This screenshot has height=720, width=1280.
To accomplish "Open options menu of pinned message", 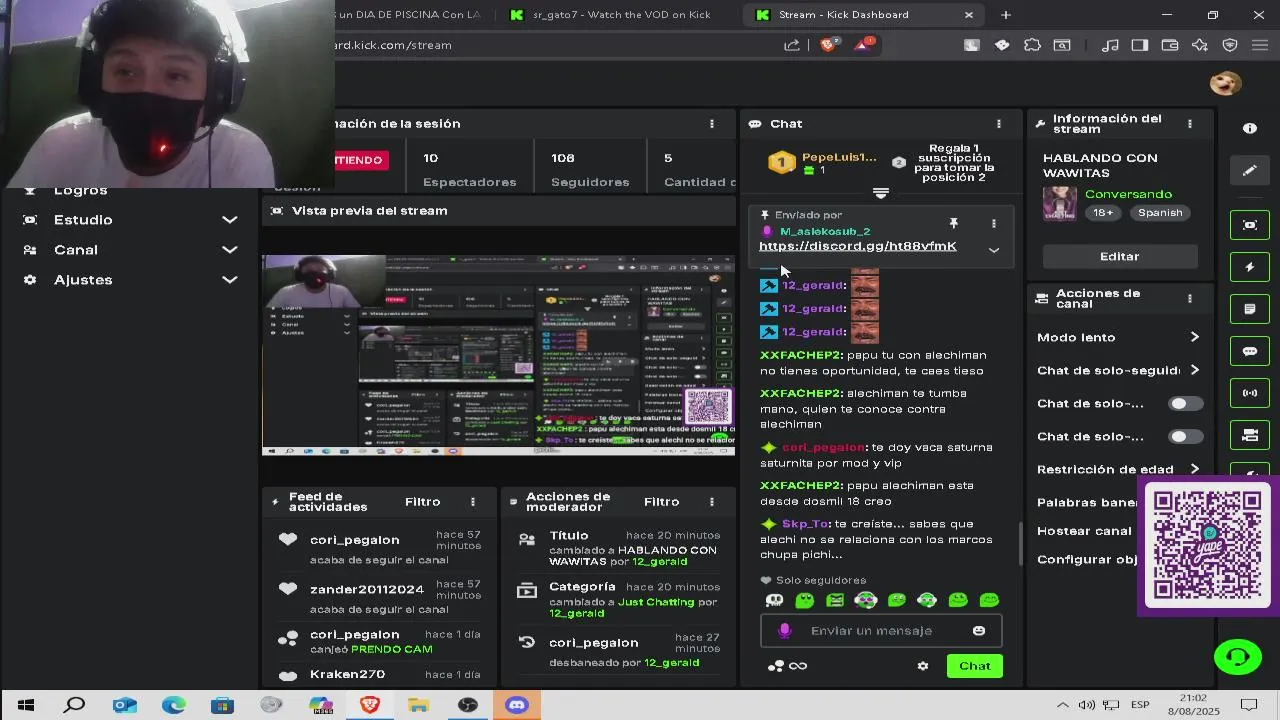I will click(x=993, y=223).
